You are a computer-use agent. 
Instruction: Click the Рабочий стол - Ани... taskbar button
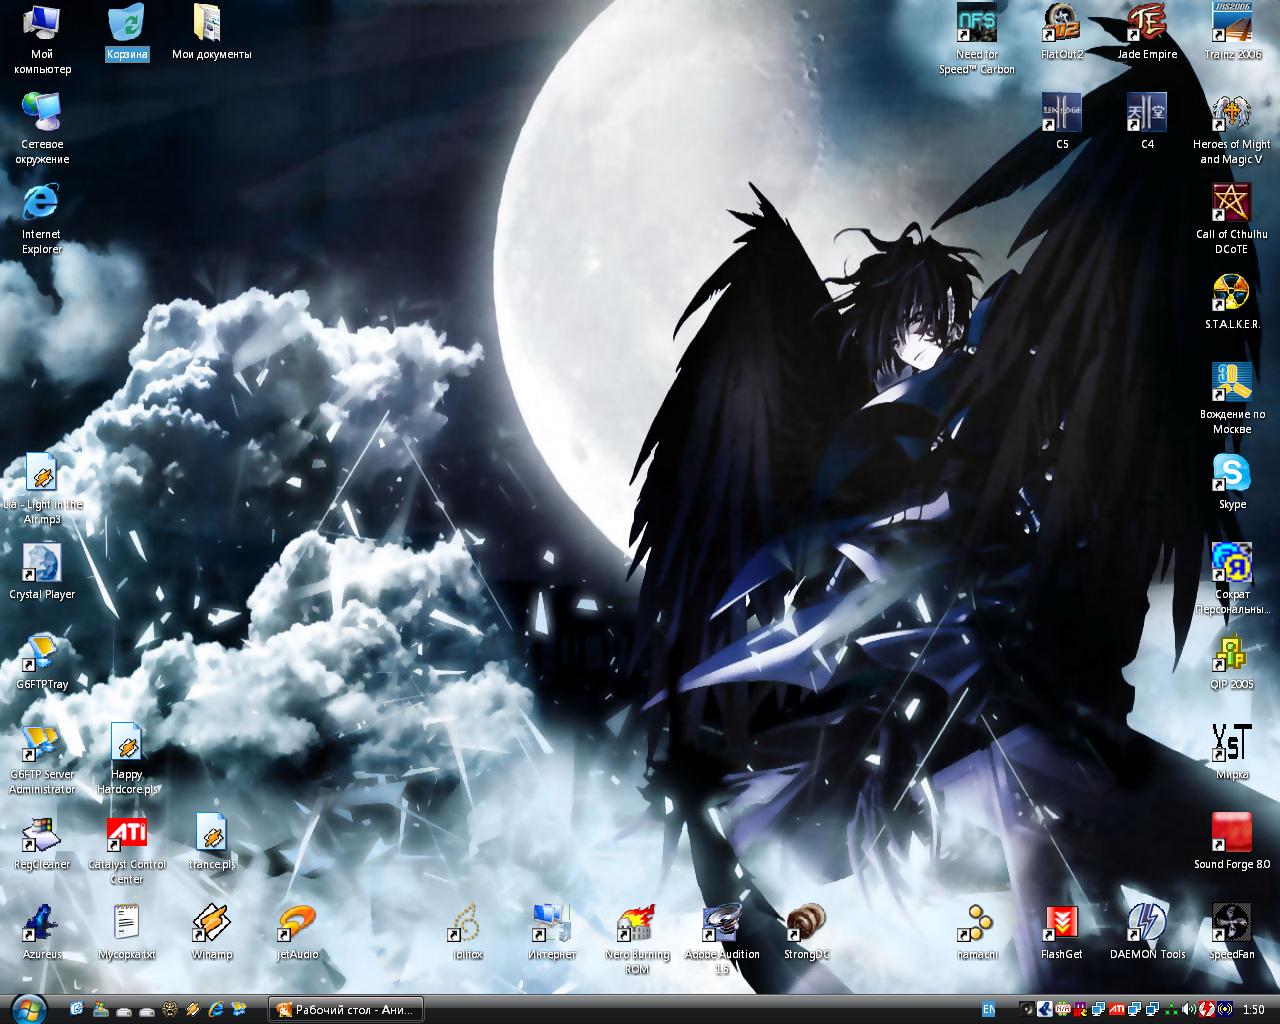tap(345, 1010)
